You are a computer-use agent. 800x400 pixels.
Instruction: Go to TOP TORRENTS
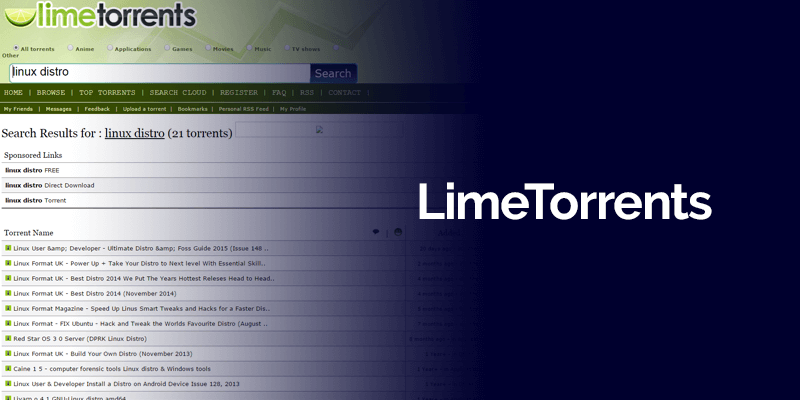click(107, 93)
